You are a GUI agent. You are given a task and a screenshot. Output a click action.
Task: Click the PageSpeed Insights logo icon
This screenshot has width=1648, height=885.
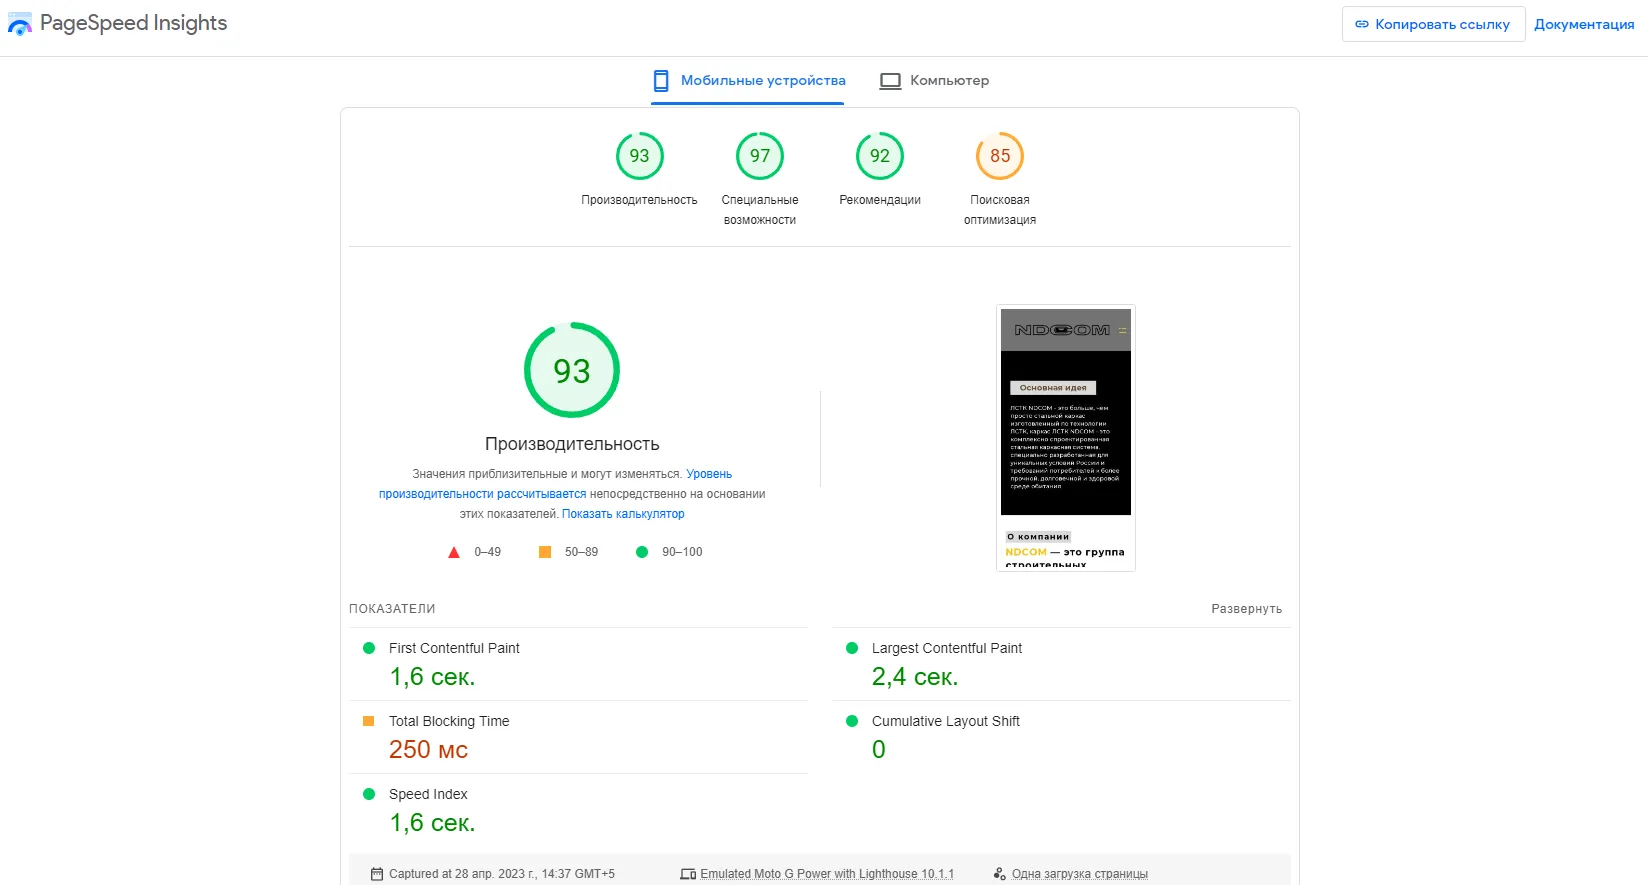coord(19,24)
